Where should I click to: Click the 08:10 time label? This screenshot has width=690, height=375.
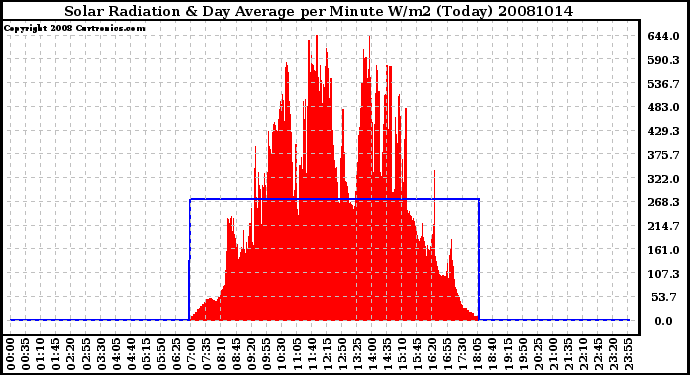[221, 354]
